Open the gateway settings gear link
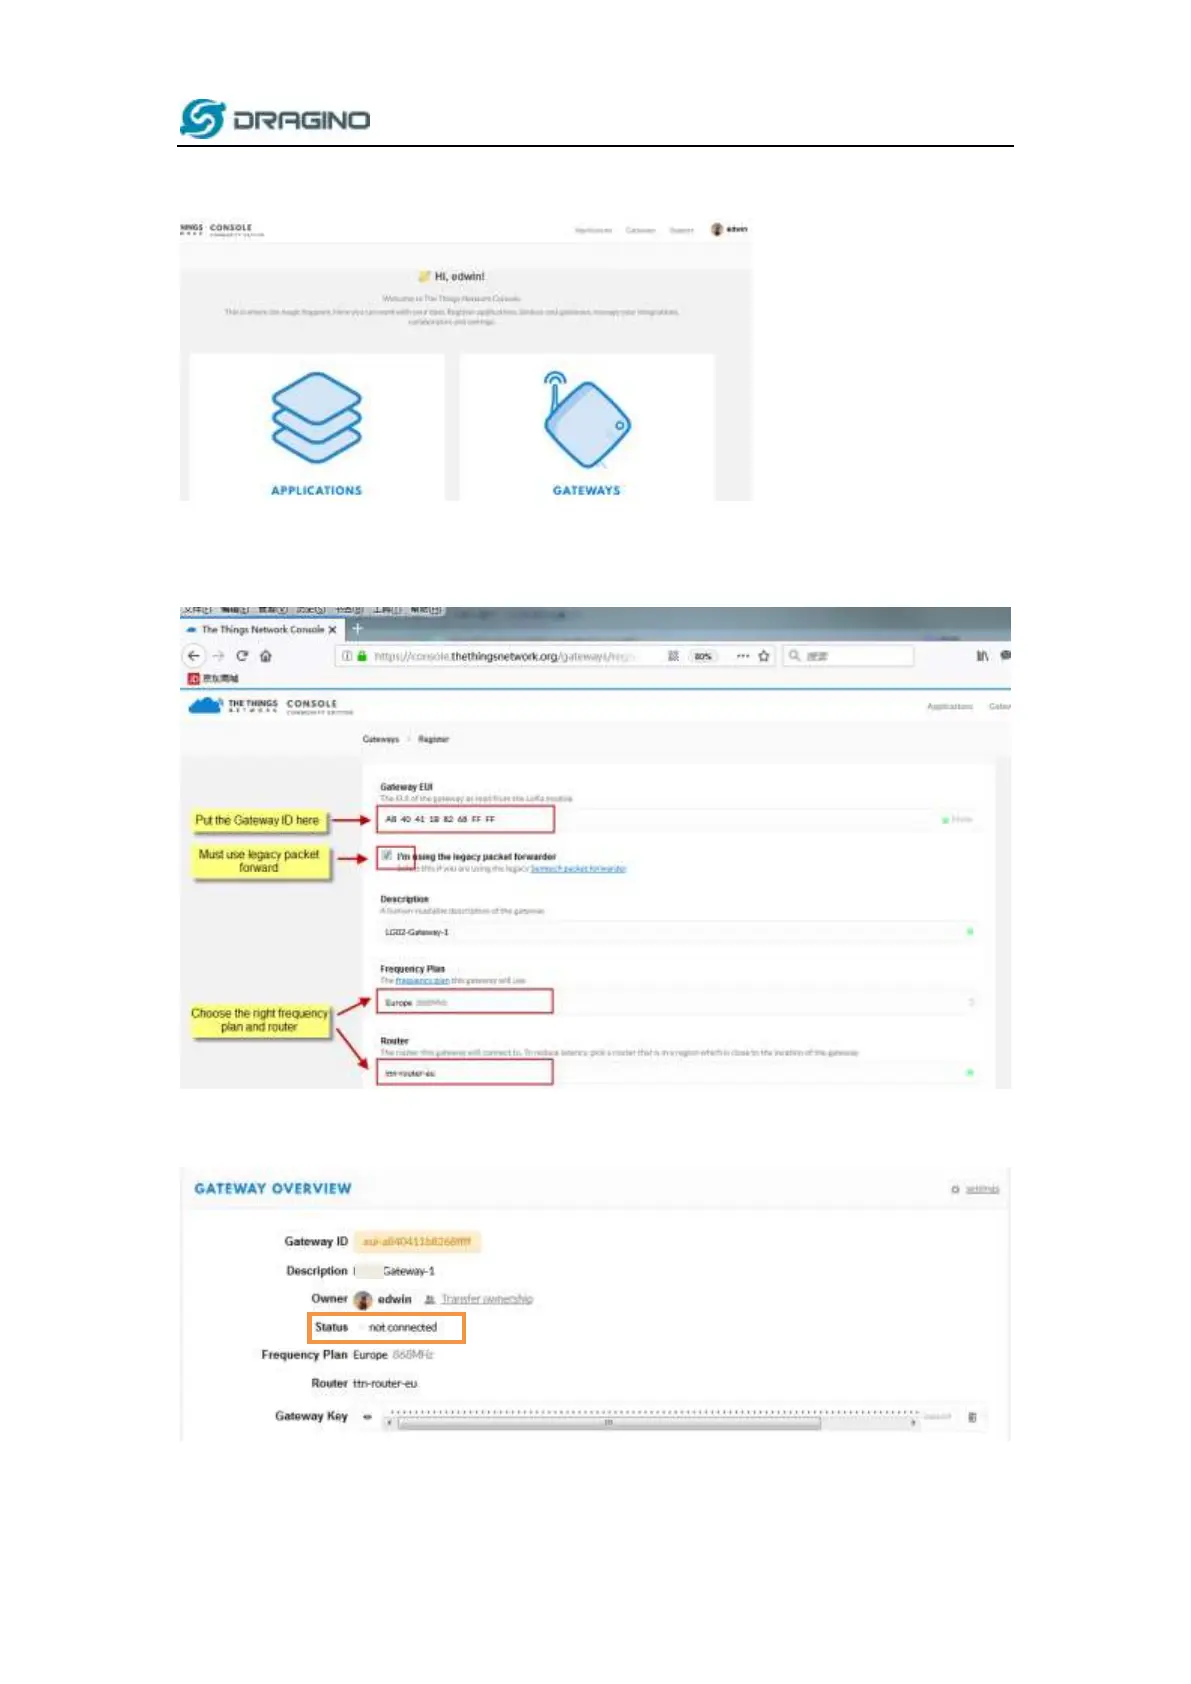Viewport: 1191px width, 1684px height. point(975,1189)
